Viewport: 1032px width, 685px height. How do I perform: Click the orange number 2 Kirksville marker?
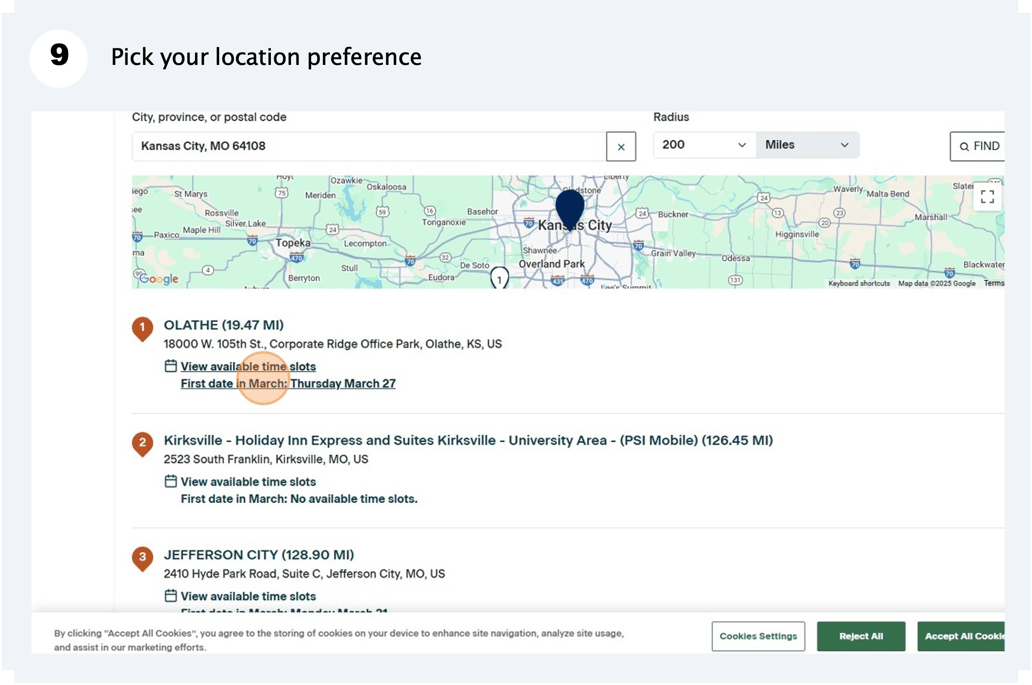[143, 443]
